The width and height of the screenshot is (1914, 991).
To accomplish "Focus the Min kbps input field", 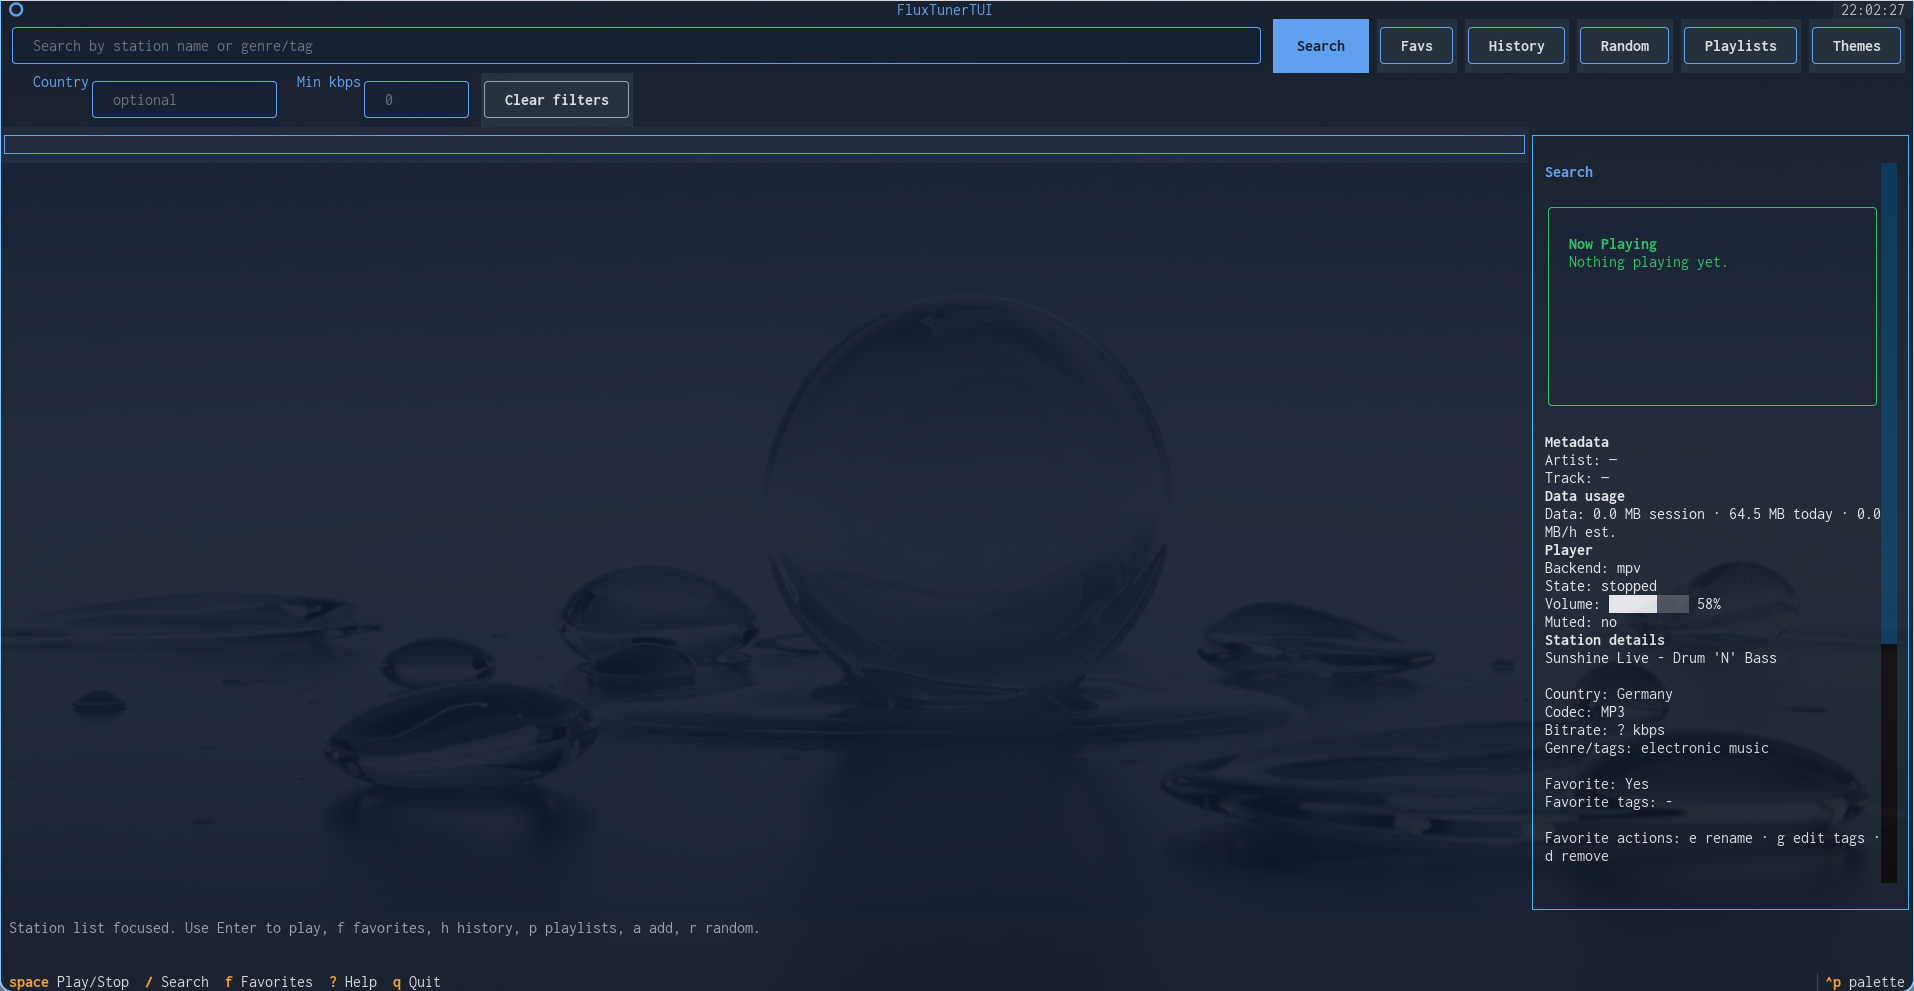I will pyautogui.click(x=416, y=100).
